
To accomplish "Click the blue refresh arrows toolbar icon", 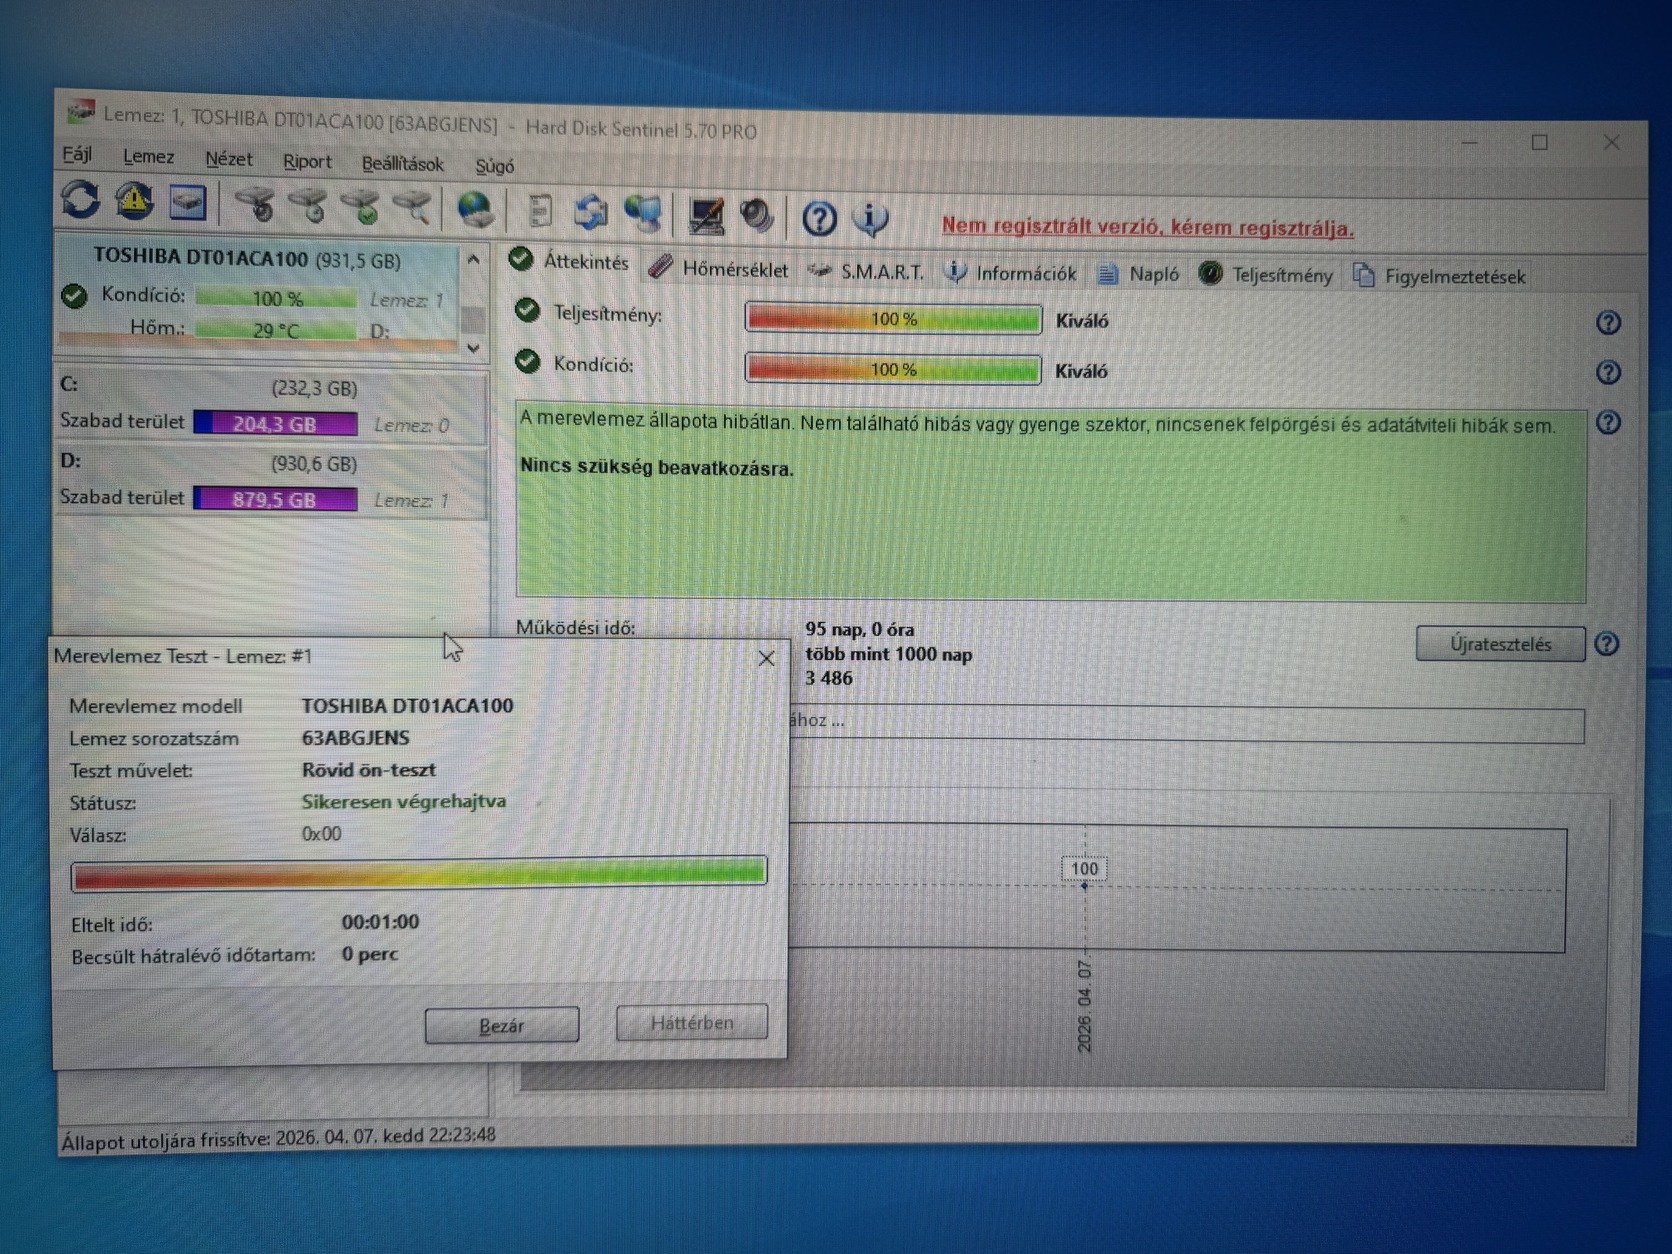I will (80, 199).
